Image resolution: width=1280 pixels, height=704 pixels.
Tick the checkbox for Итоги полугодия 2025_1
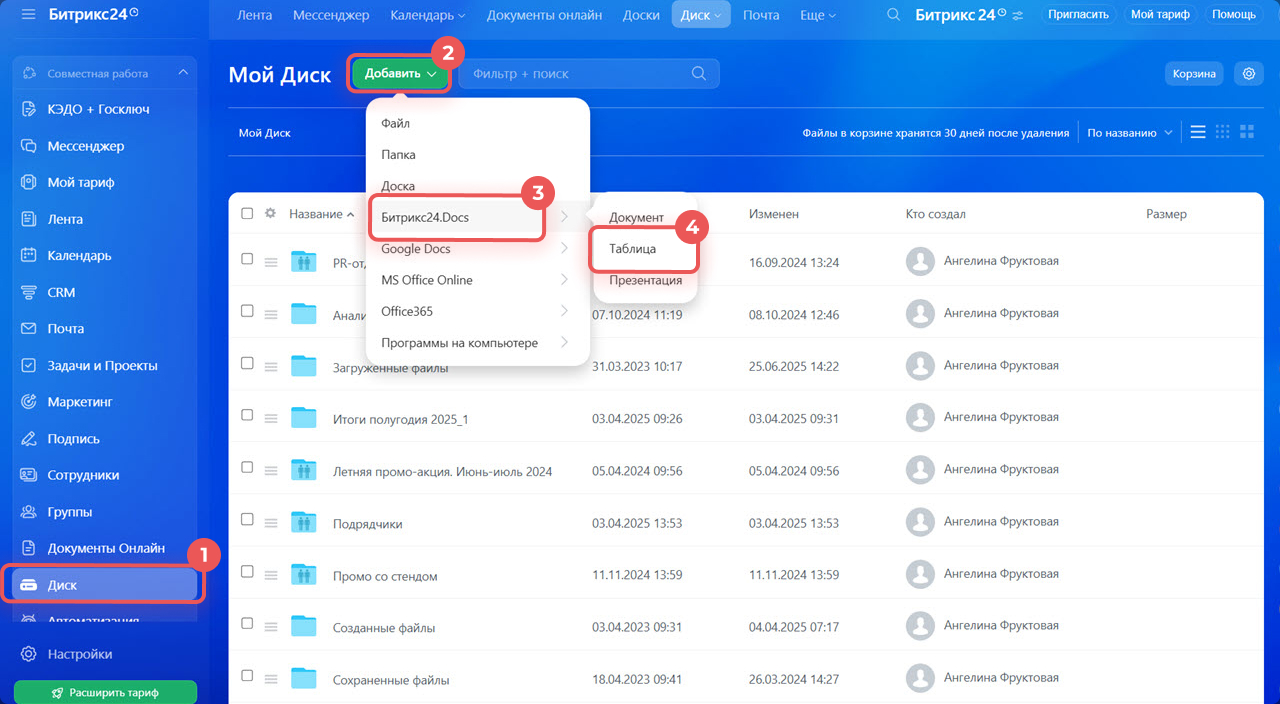click(248, 415)
